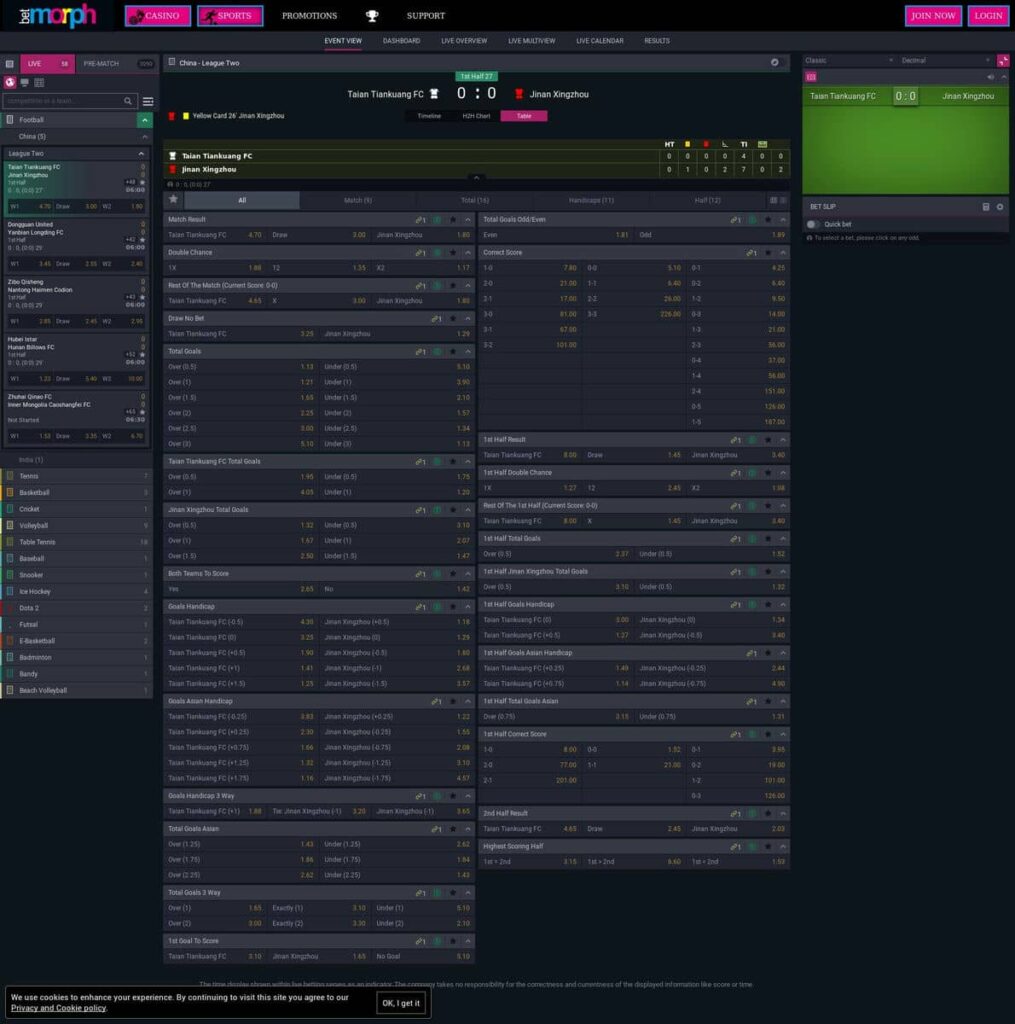Favorite the Goals Handicap market star
The height and width of the screenshot is (1024, 1015).
pos(453,607)
